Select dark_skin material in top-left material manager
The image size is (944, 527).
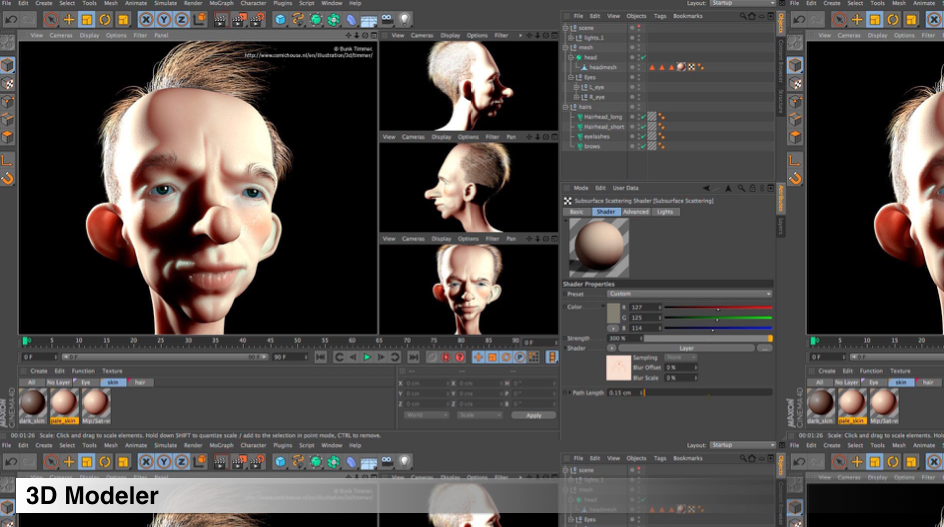(x=33, y=405)
